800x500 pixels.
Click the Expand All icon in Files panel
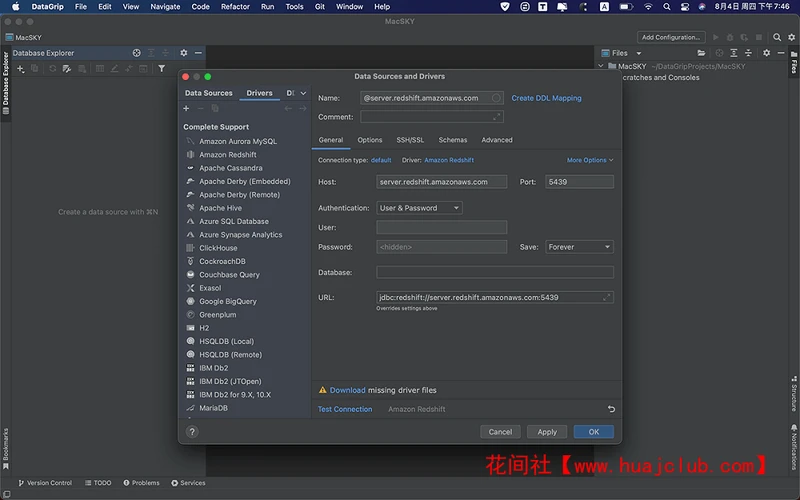[734, 53]
